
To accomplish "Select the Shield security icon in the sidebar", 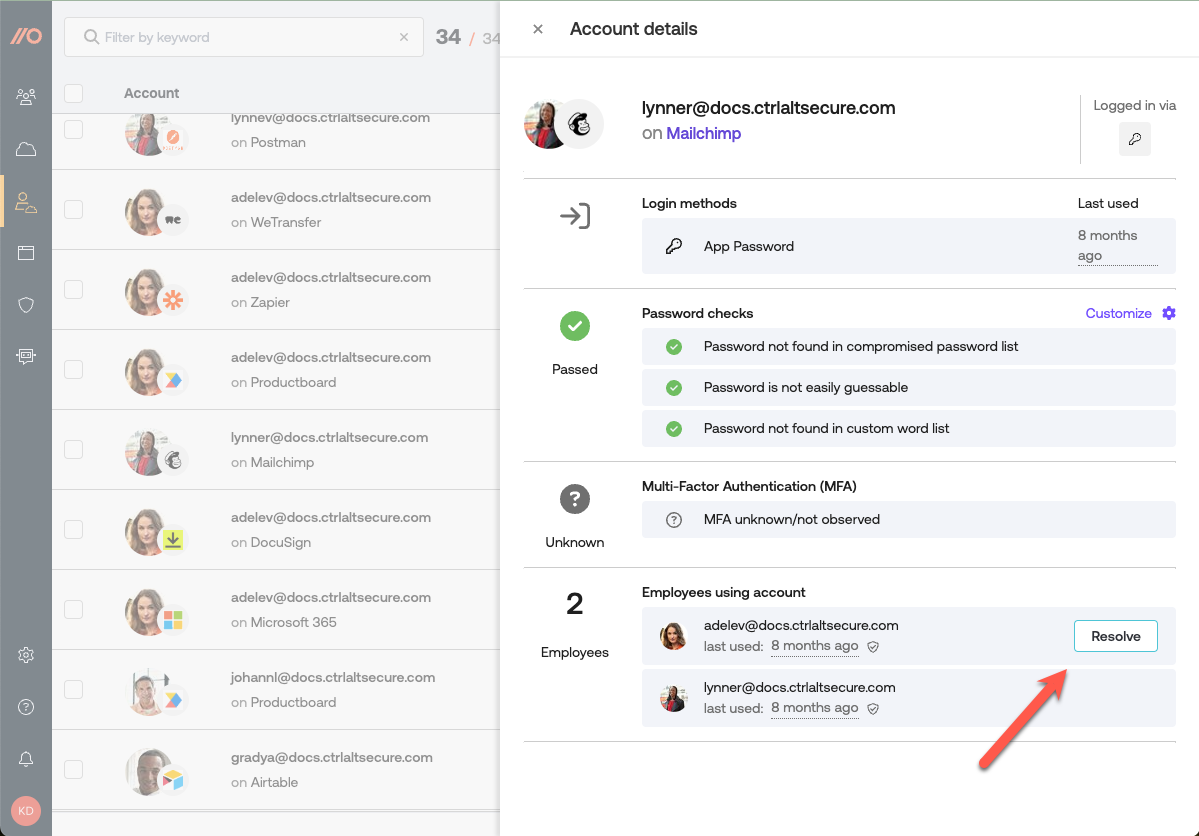I will click(x=25, y=305).
